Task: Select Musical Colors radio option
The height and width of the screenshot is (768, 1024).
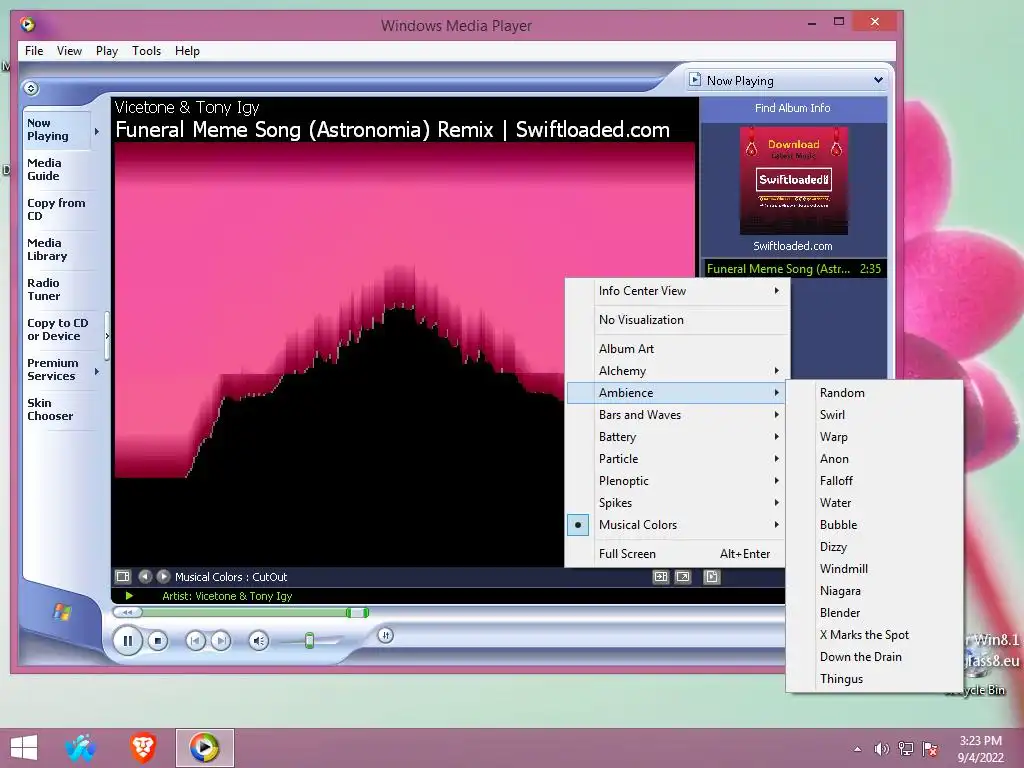Action: pos(678,524)
